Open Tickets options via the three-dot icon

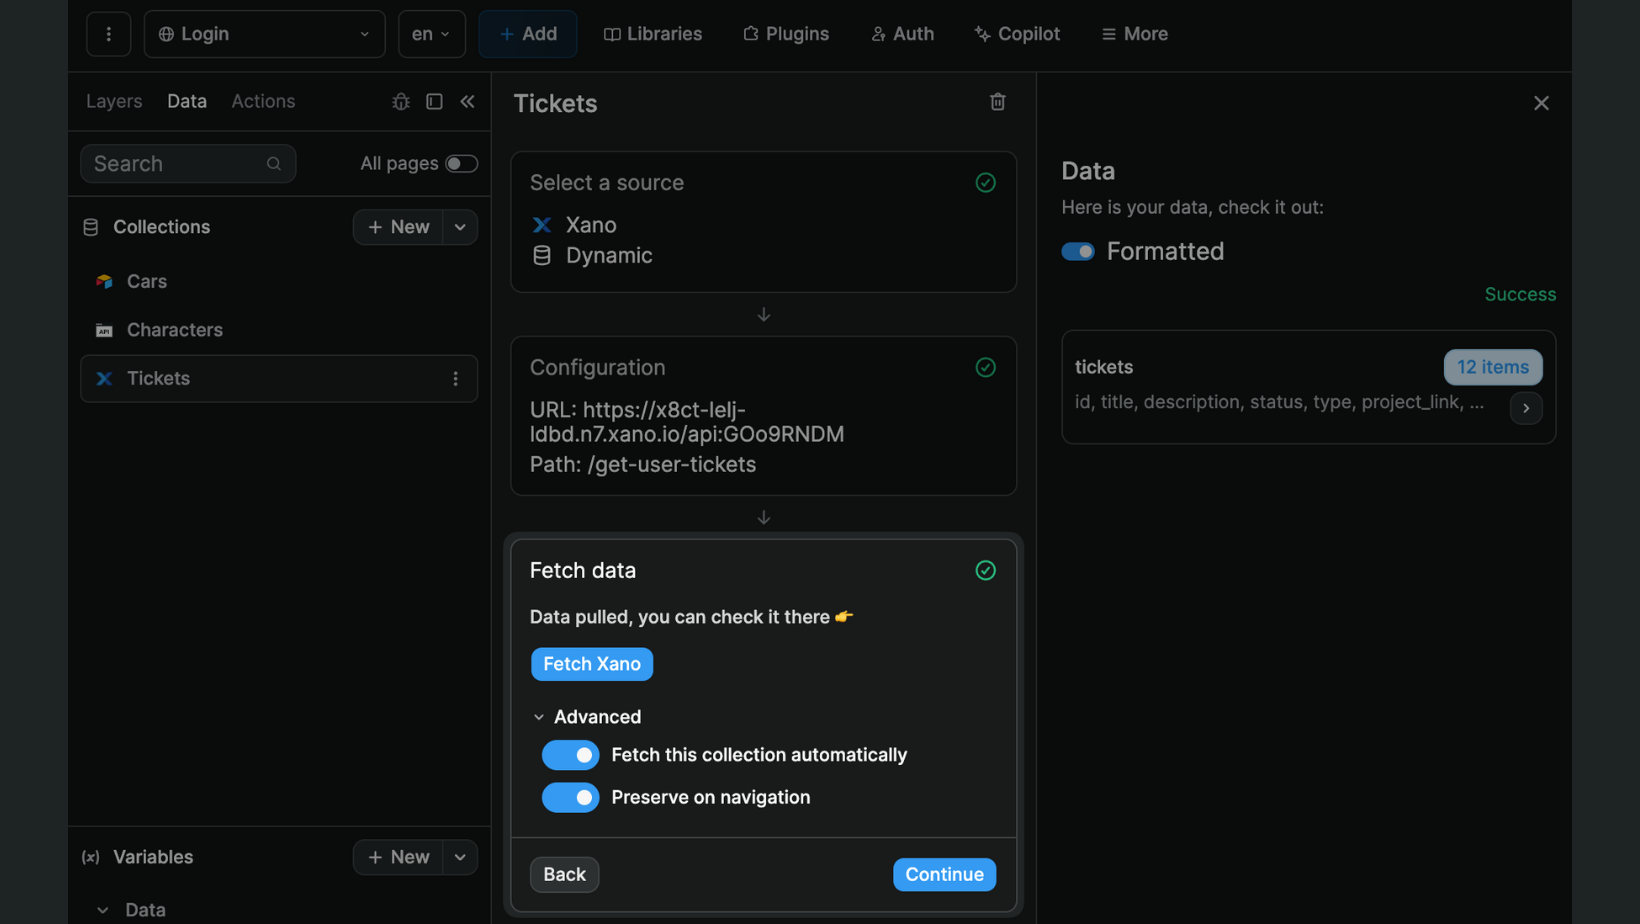point(455,378)
